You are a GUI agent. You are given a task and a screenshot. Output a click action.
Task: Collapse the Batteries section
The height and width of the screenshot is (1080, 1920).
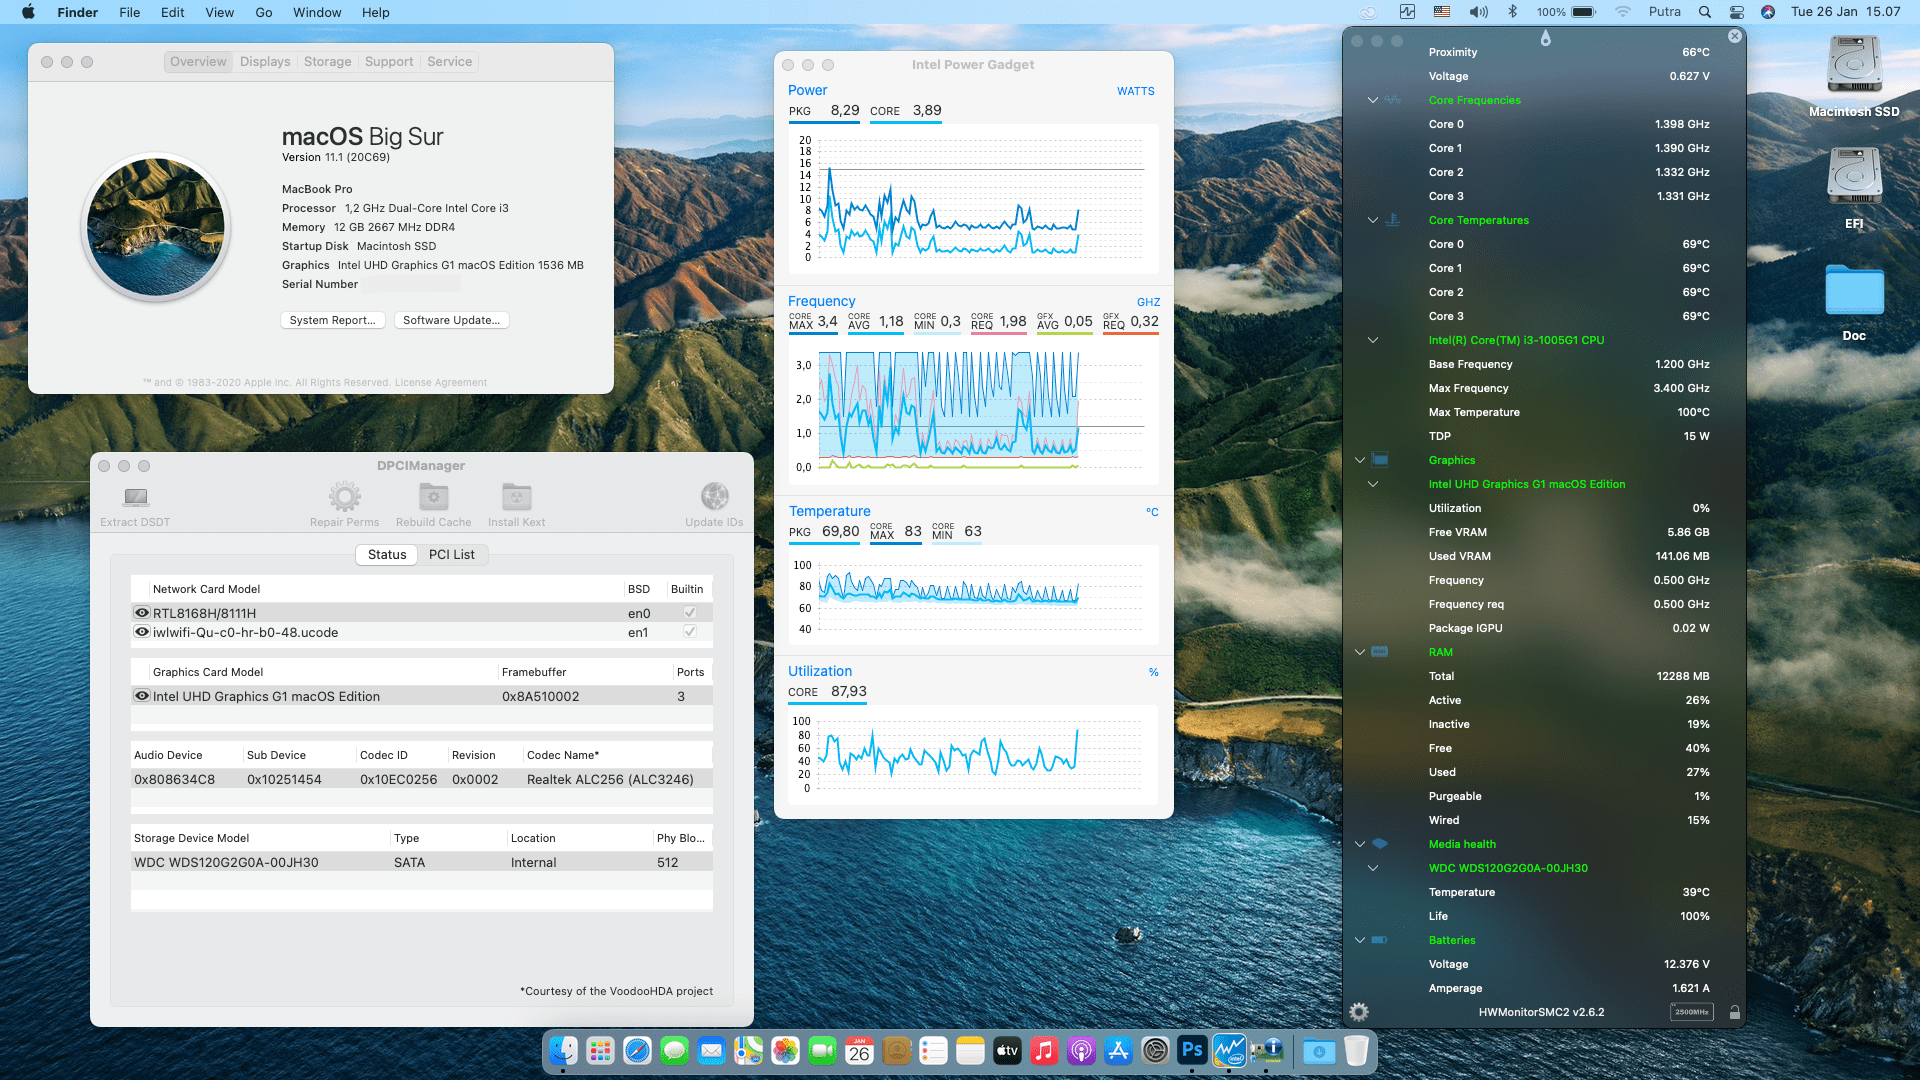(x=1359, y=940)
